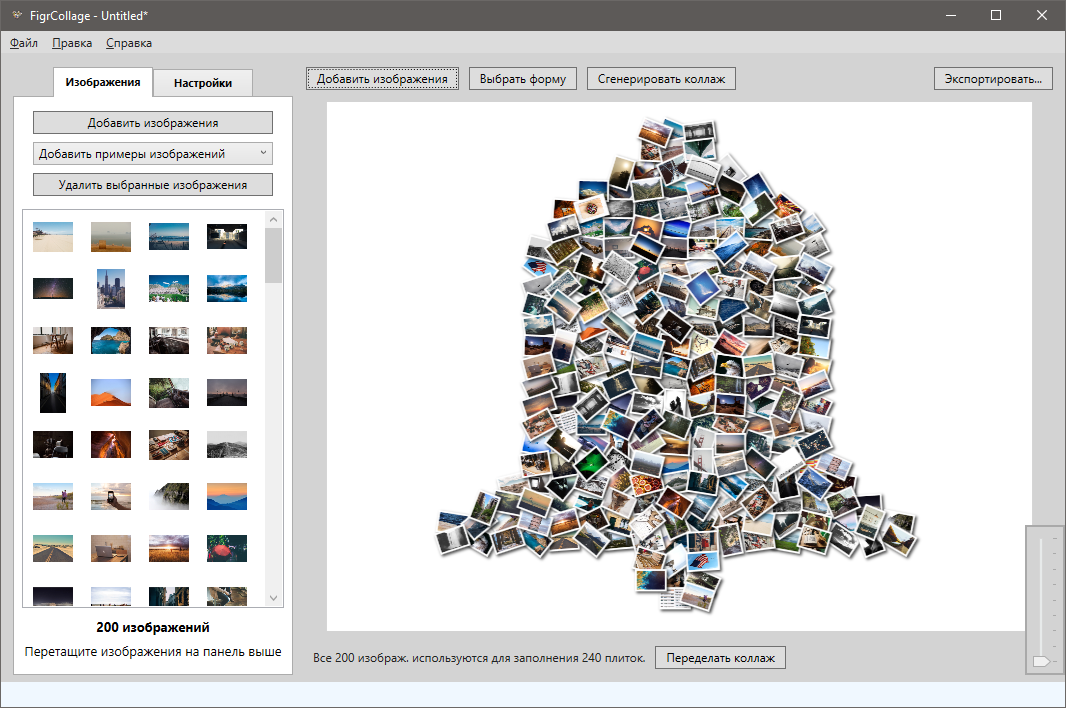Screen dimensions: 1066x708
Task: Select the skyscraper city portrait thumbnail
Action: click(x=110, y=288)
